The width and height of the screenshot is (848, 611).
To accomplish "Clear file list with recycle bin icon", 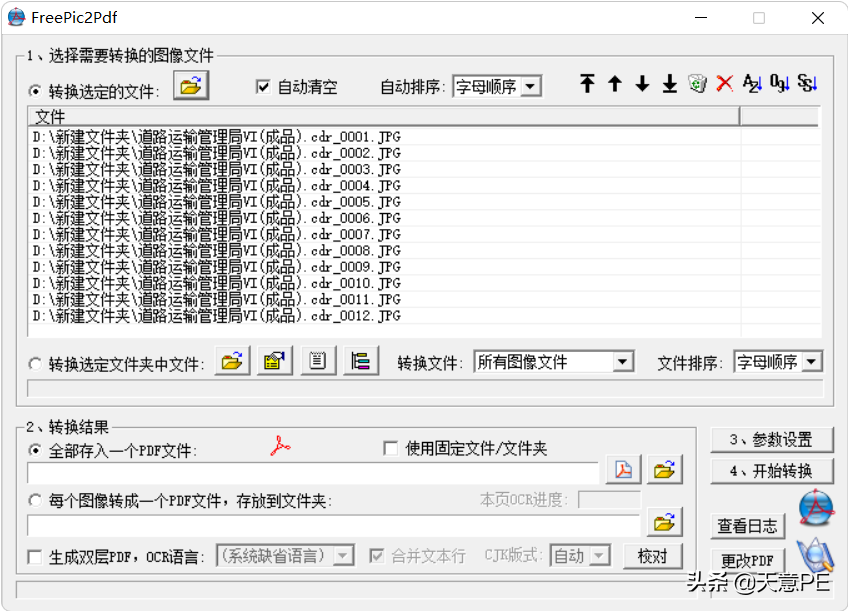I will pos(697,84).
